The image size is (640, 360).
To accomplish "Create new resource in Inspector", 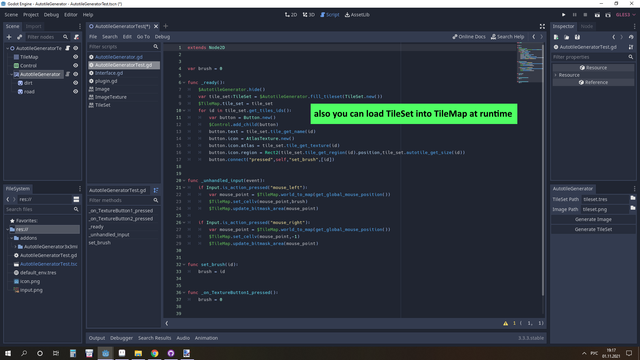I will [x=556, y=37].
